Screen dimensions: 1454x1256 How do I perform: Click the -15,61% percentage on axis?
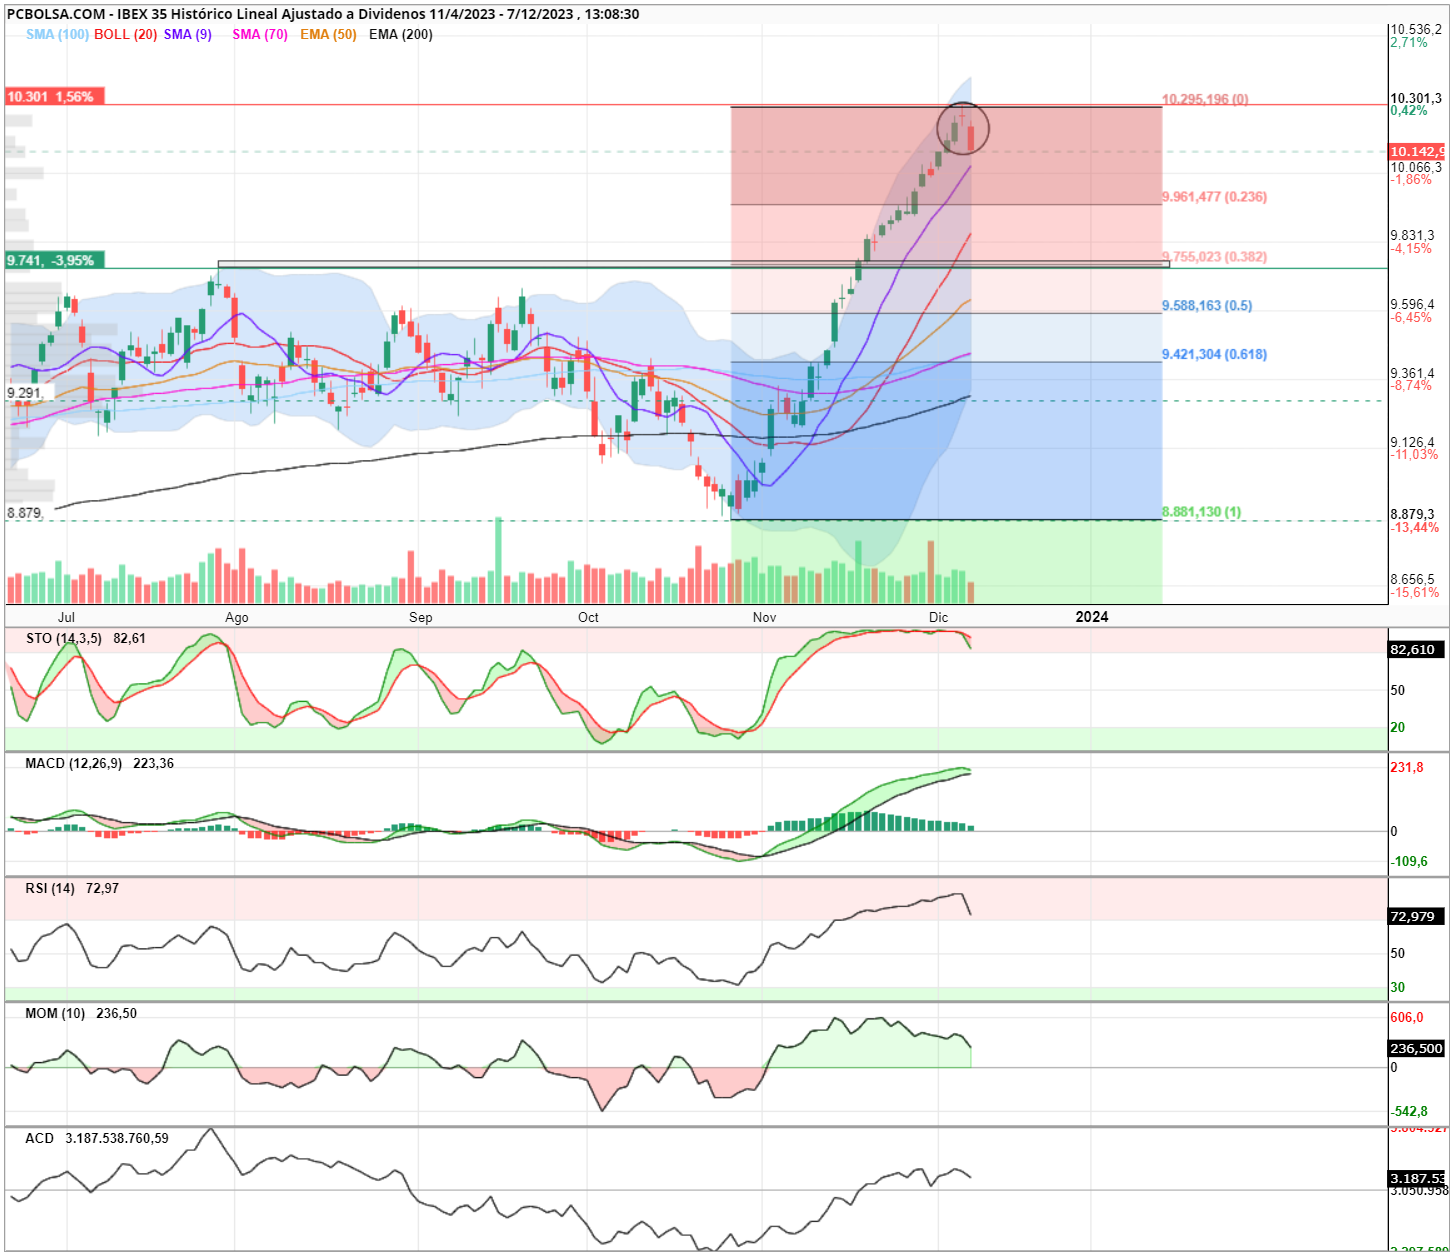[x=1416, y=593]
